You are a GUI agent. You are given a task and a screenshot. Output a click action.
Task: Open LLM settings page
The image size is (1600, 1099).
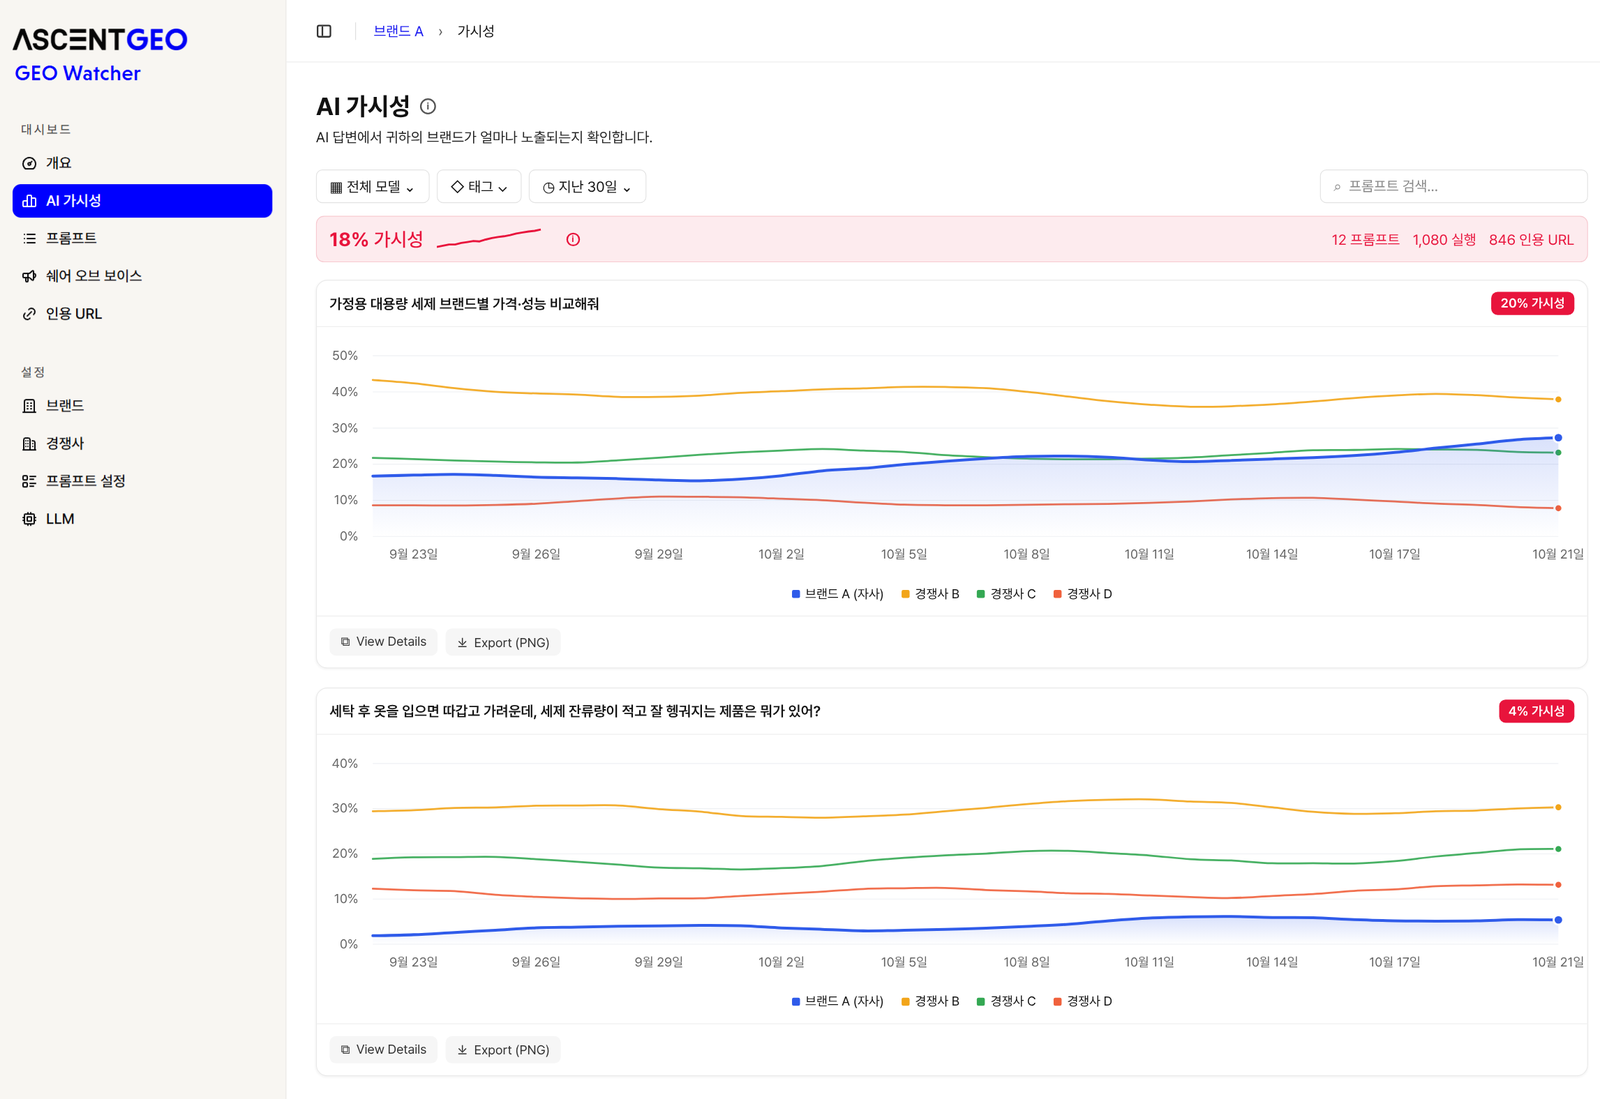point(142,519)
